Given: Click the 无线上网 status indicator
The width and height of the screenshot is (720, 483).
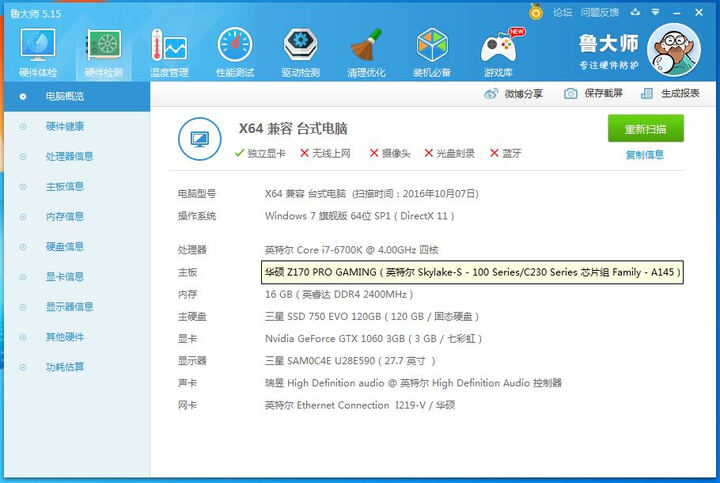Looking at the screenshot, I should tap(325, 153).
